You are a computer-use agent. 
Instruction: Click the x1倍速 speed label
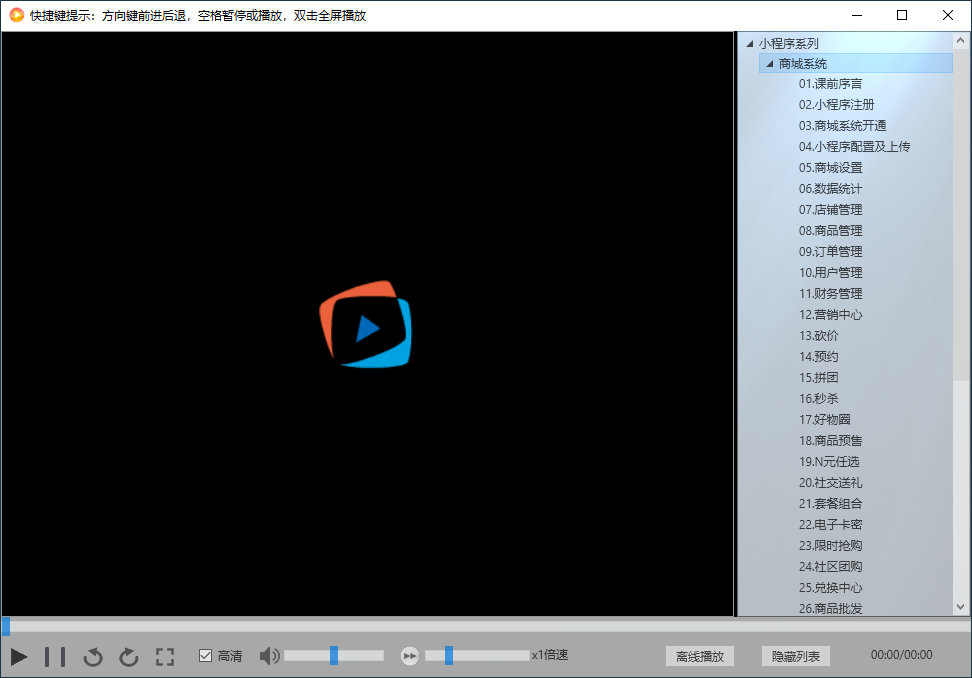point(550,655)
